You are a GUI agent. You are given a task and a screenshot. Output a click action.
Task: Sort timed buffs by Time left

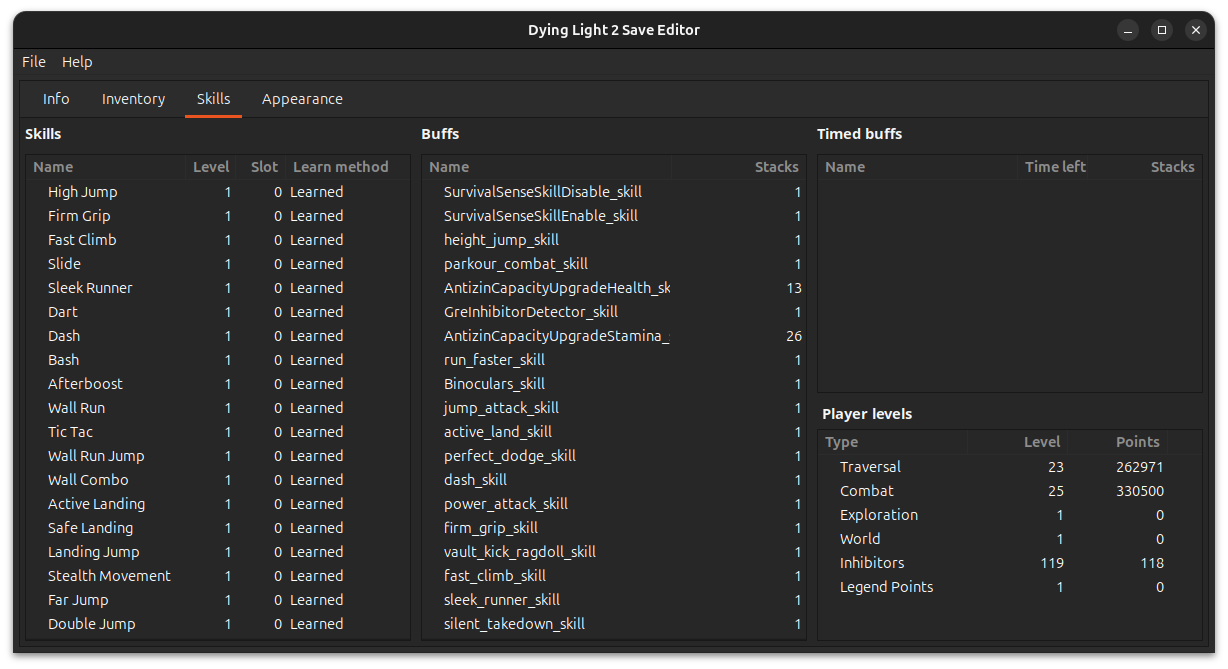[x=1055, y=167]
